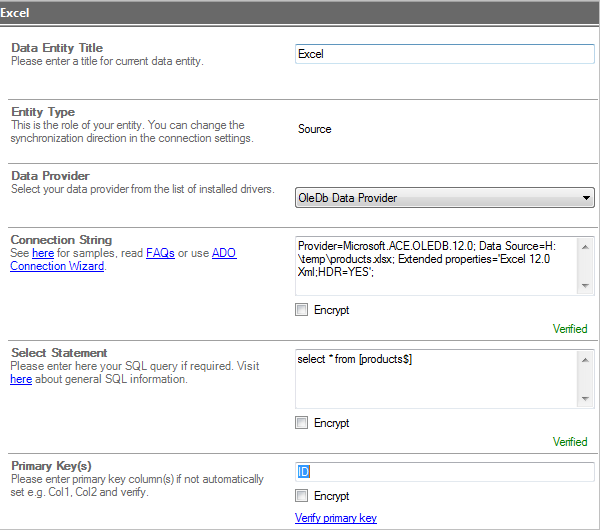Open the FAQs link

(160, 254)
